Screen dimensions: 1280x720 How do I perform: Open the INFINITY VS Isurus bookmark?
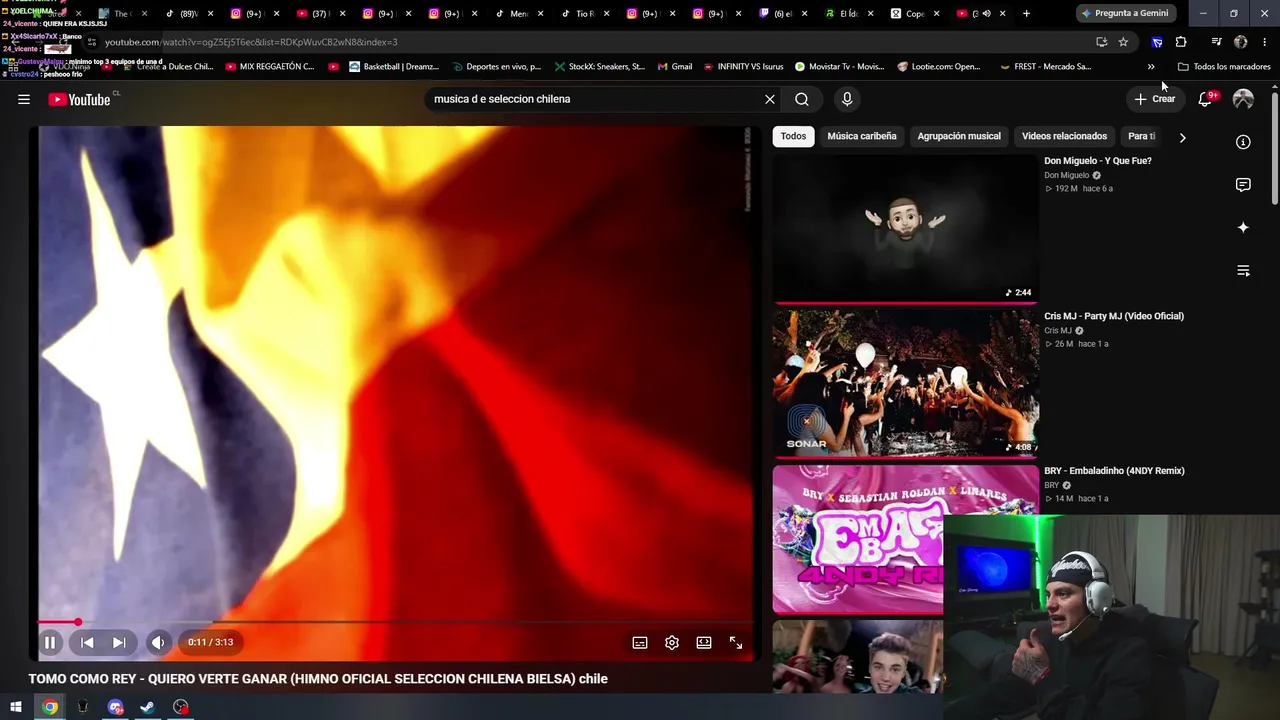click(743, 67)
